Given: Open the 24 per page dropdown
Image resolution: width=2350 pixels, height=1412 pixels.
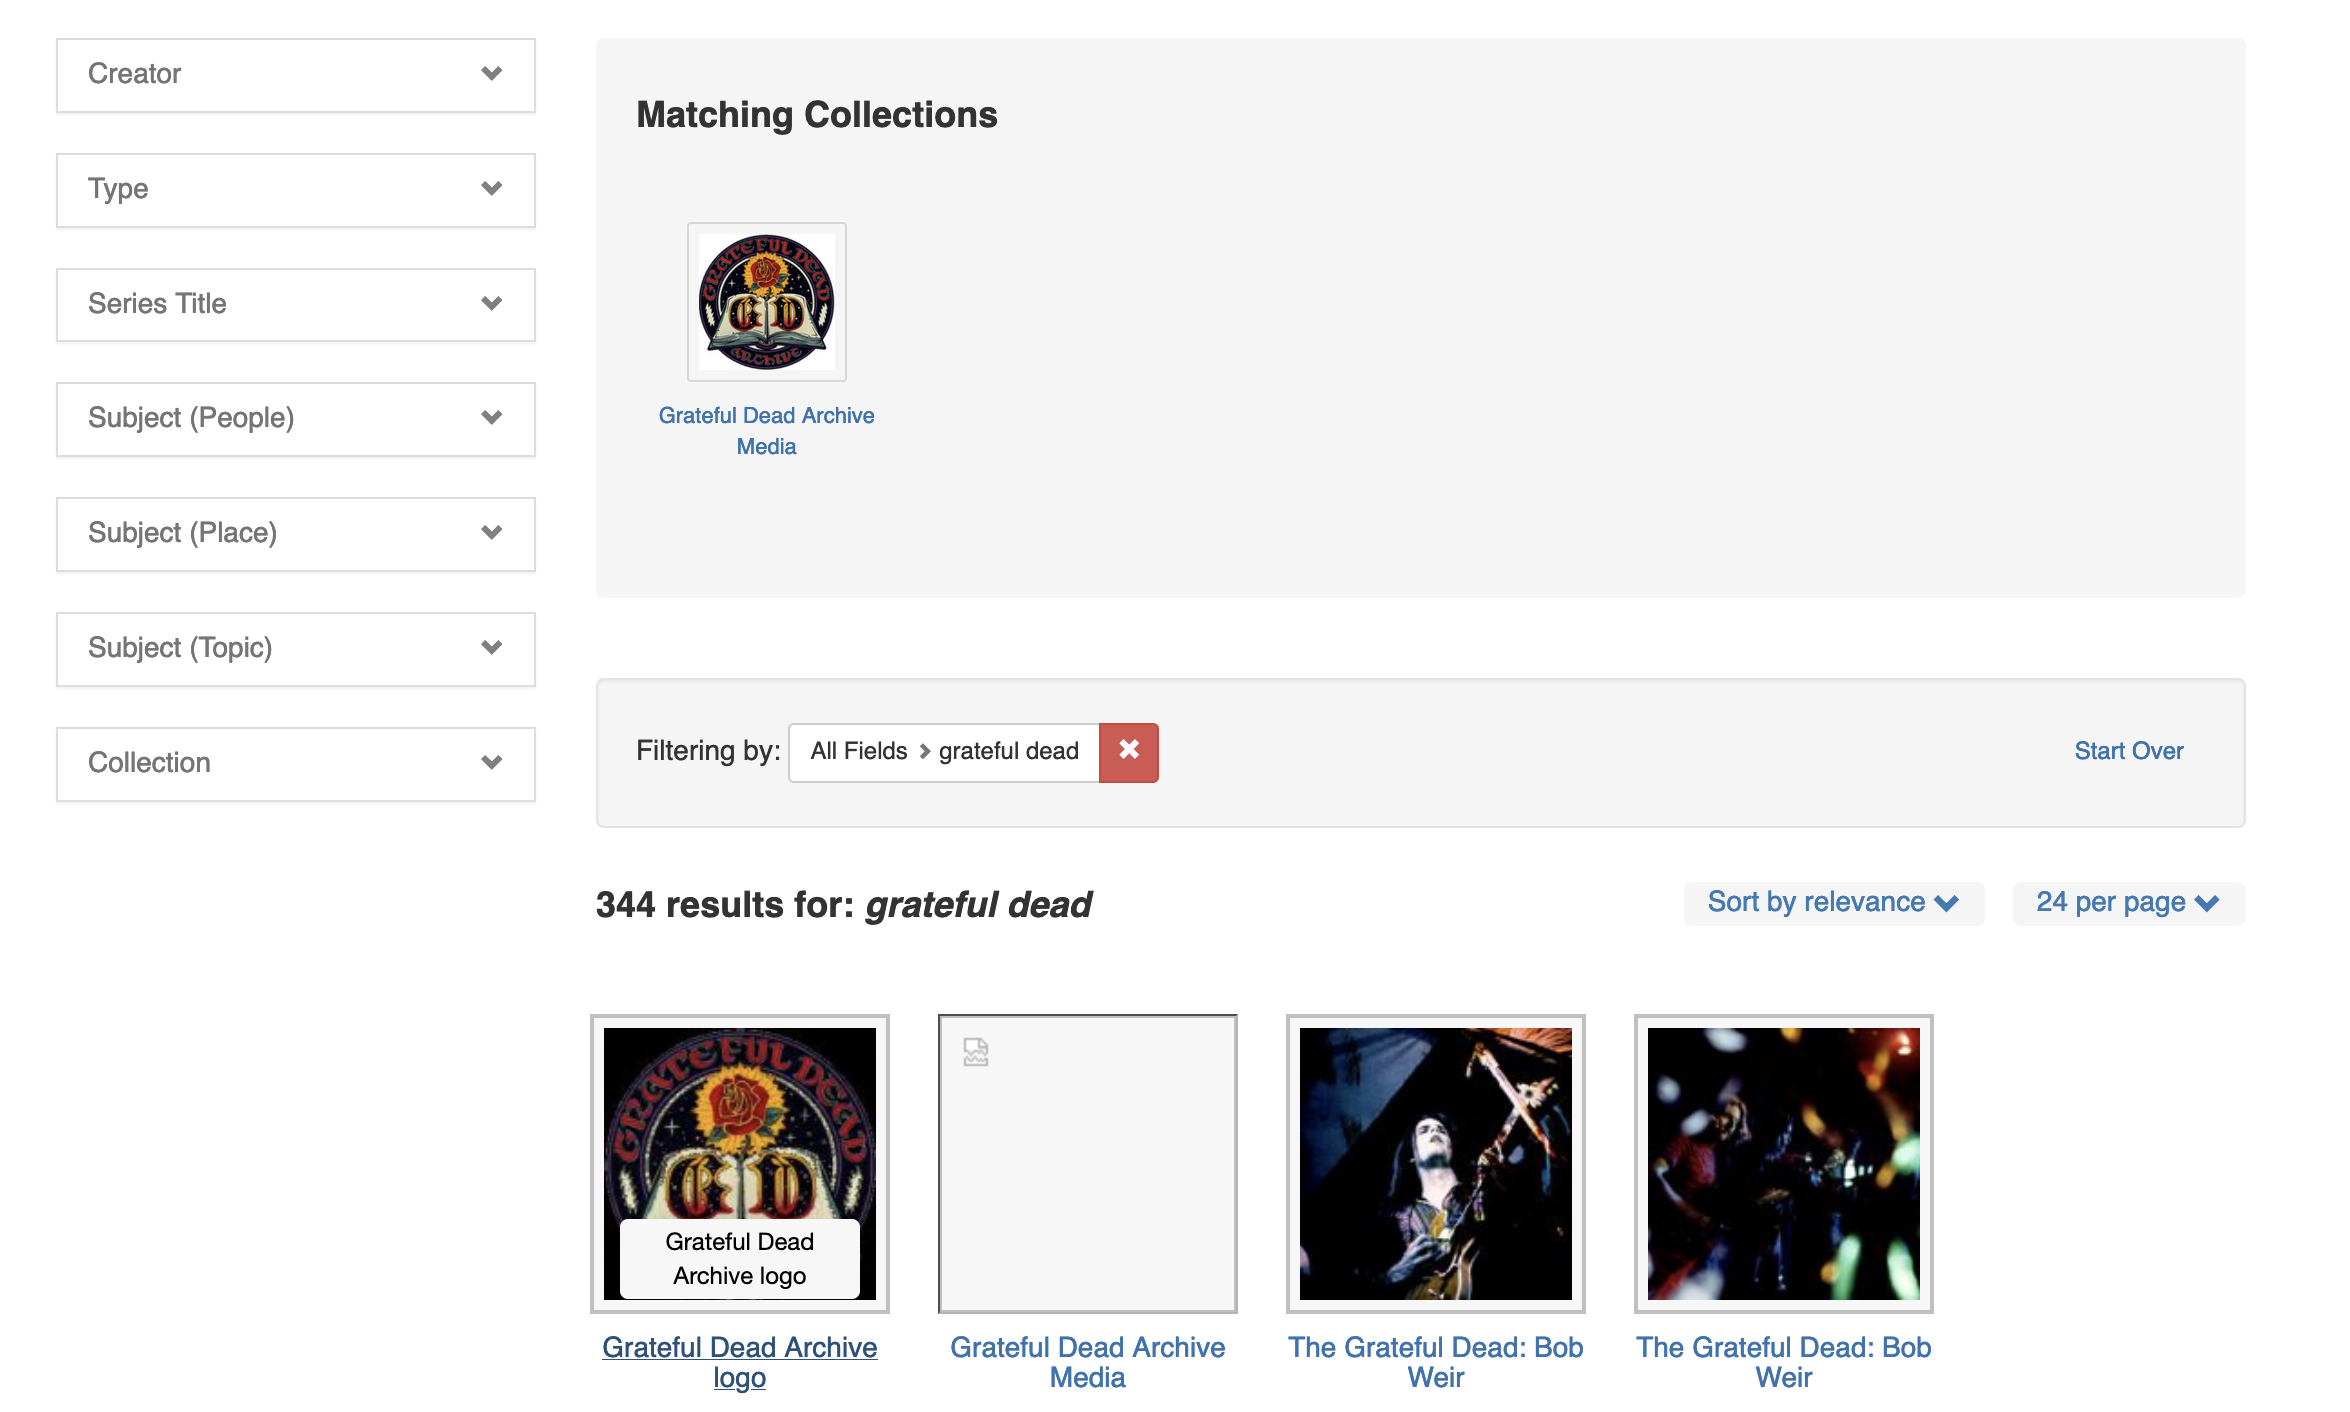Looking at the screenshot, I should (2128, 903).
